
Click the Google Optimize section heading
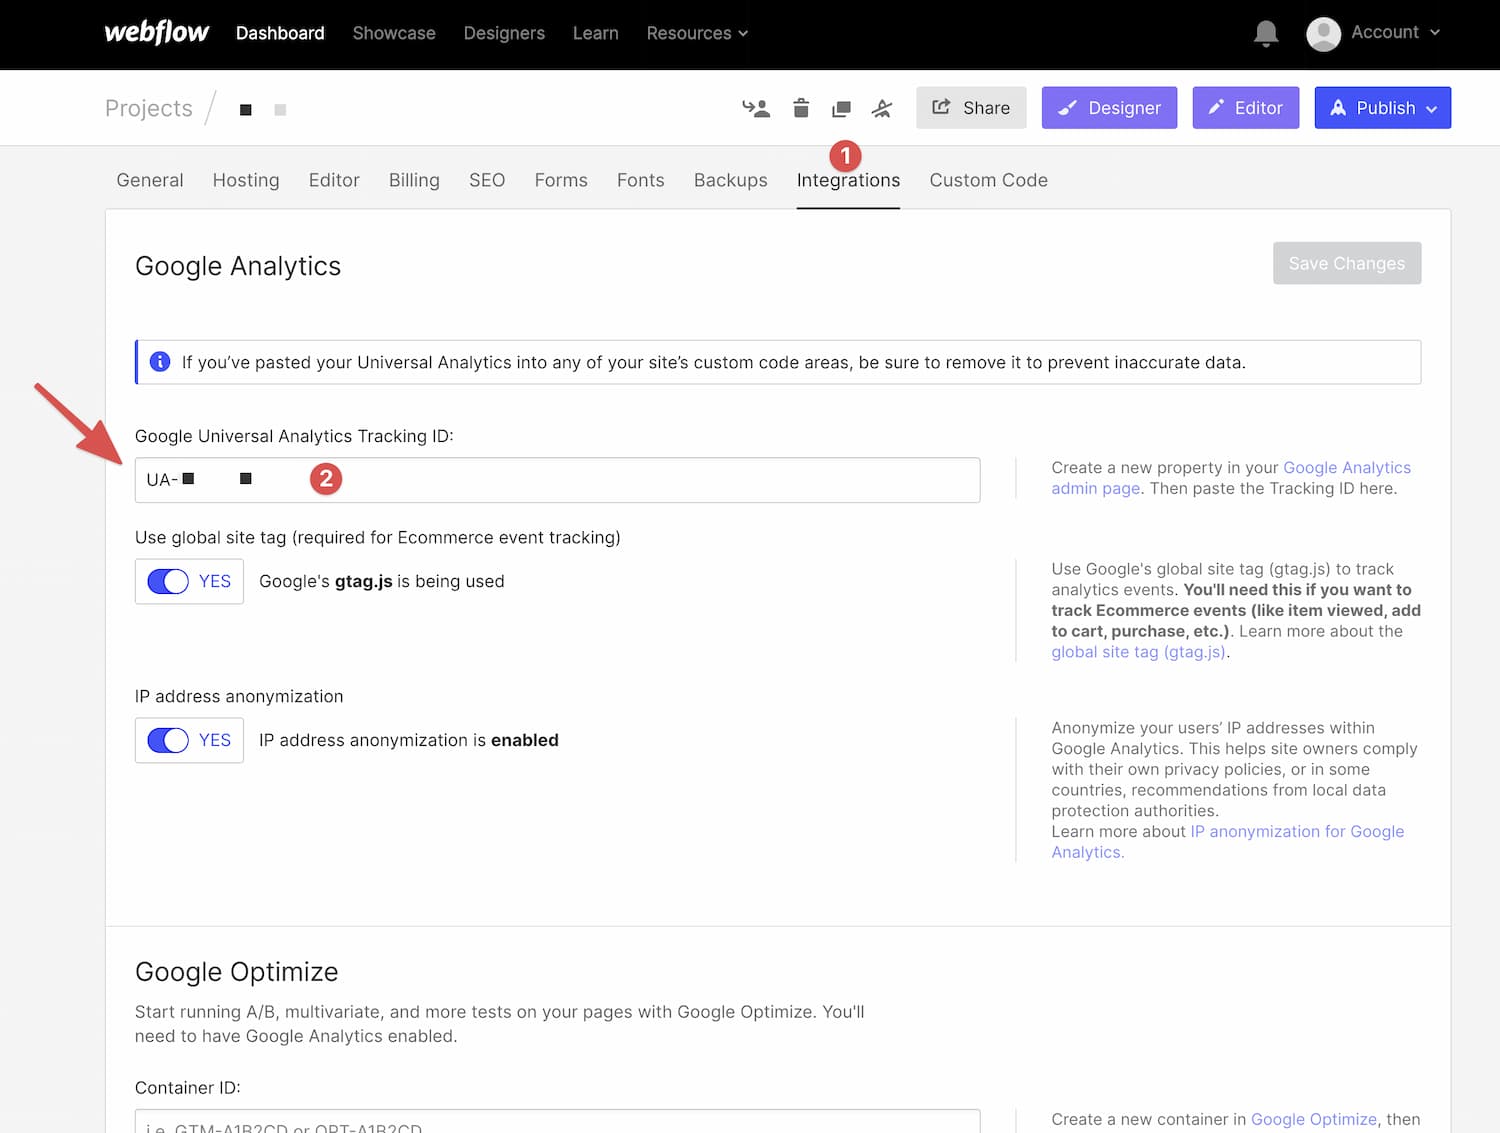237,972
